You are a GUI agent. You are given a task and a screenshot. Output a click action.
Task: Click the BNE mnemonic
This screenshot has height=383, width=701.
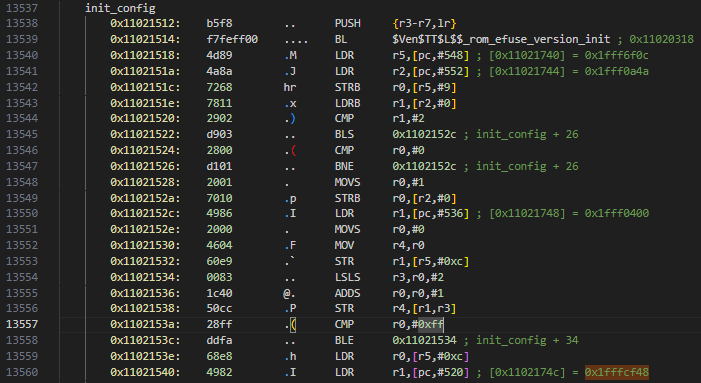[344, 166]
